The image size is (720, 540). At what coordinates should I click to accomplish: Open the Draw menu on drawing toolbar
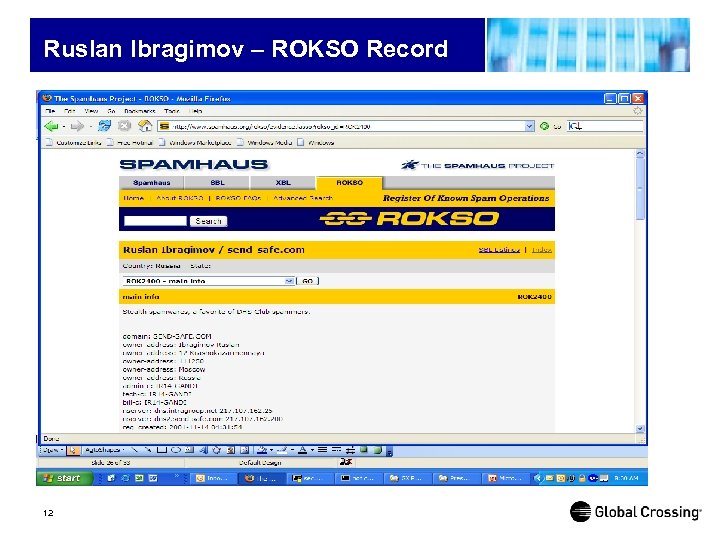pos(52,450)
